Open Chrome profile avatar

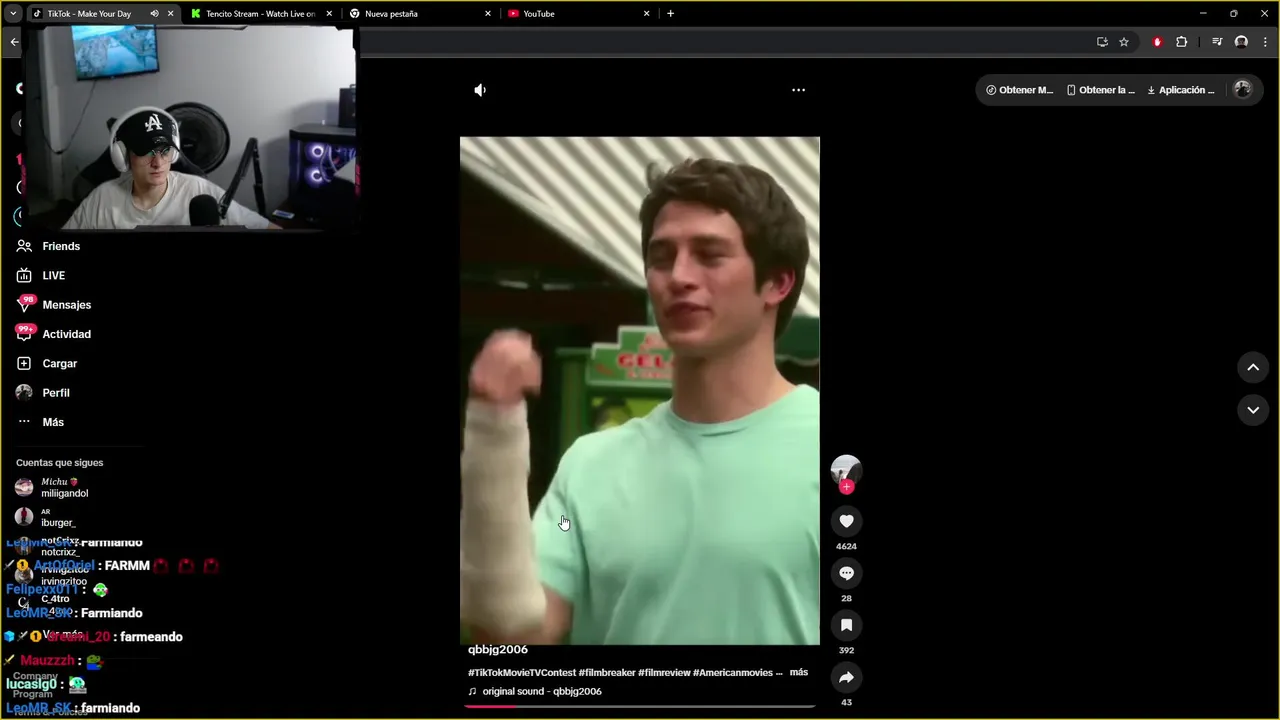(x=1241, y=42)
